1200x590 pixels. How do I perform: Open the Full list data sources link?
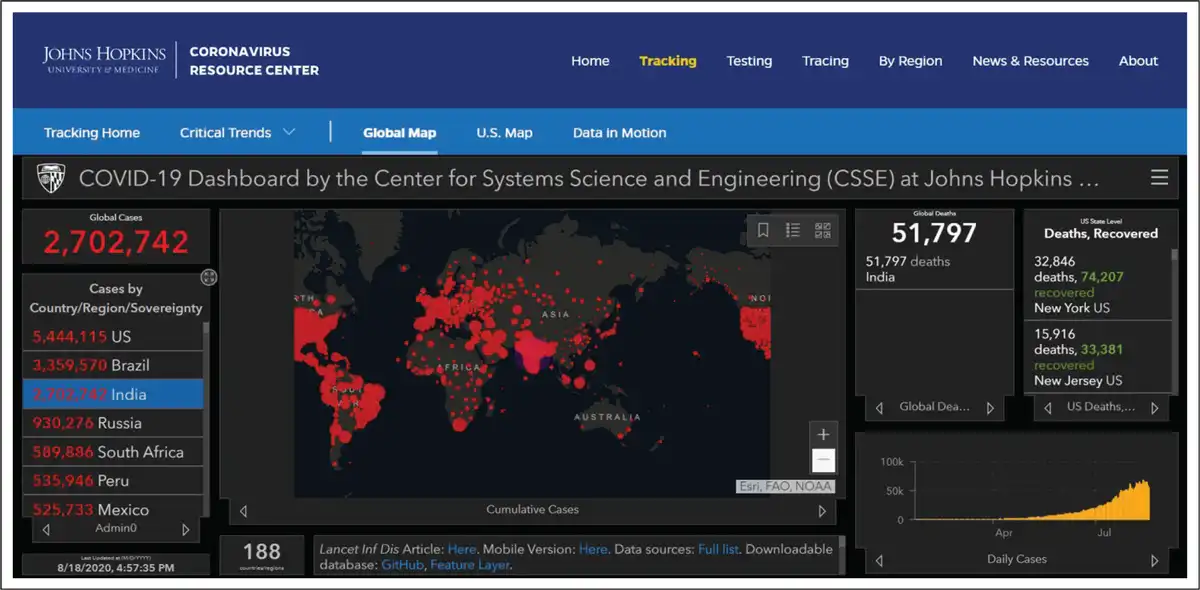[719, 549]
